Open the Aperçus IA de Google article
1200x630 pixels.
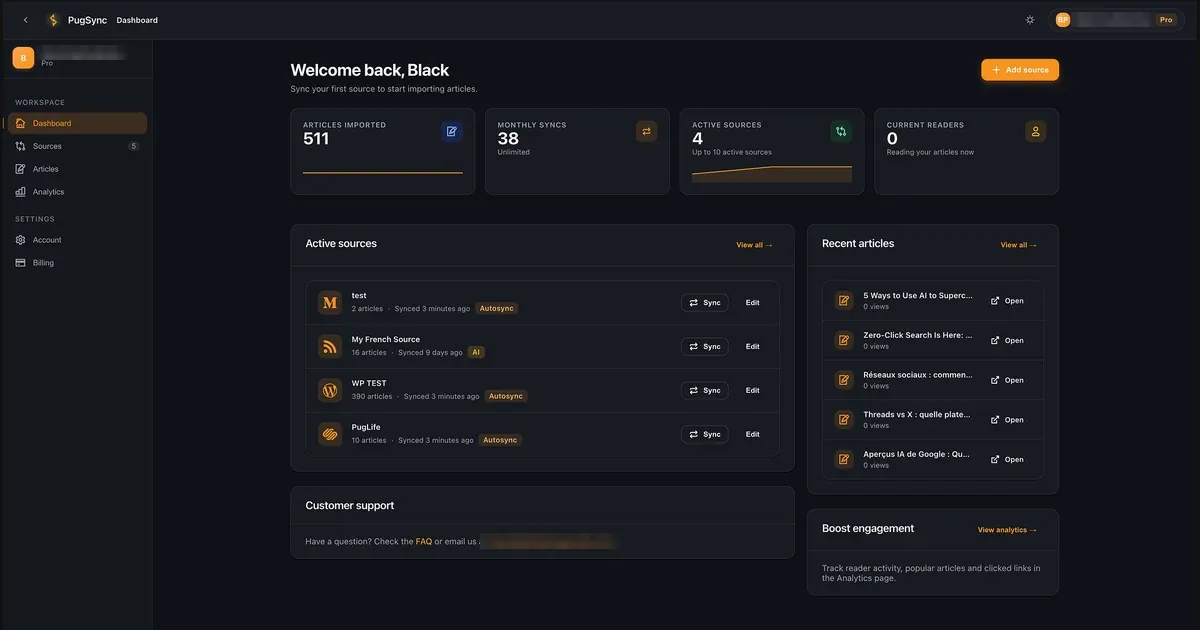1007,460
